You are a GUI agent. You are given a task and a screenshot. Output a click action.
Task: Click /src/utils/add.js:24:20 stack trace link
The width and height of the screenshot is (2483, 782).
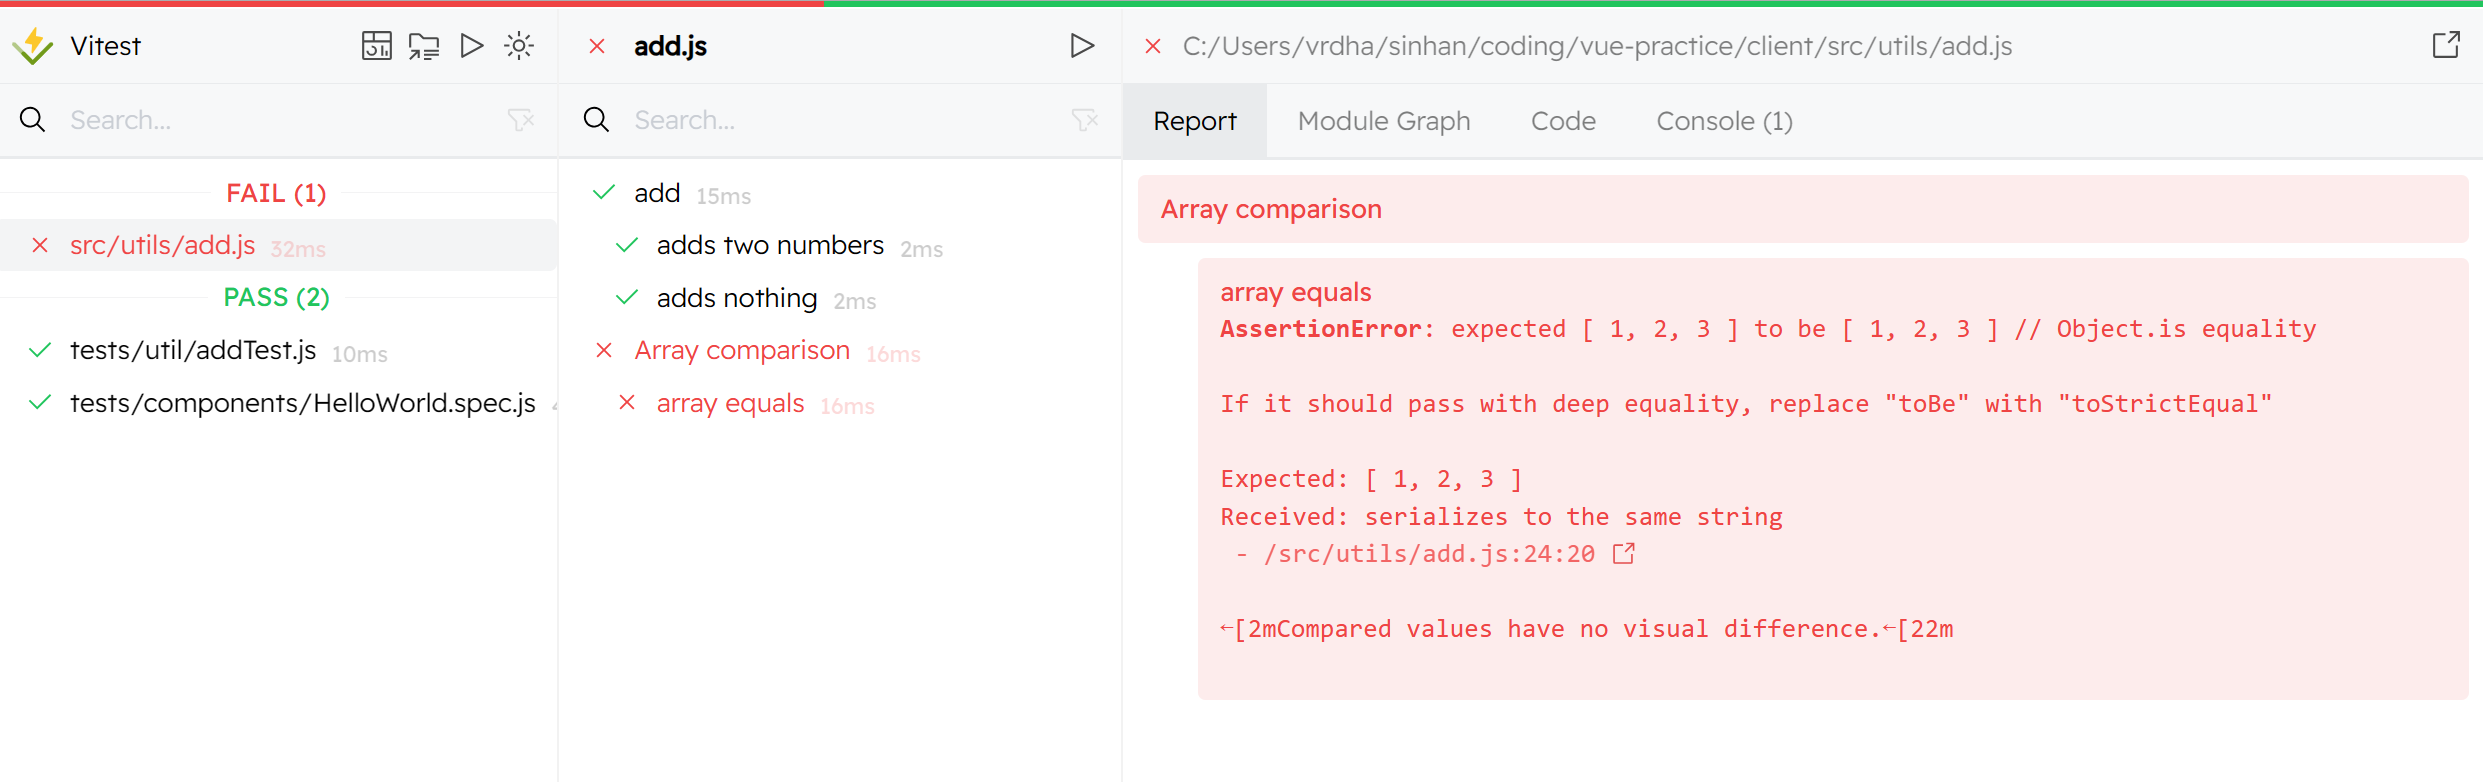[x=1429, y=554]
